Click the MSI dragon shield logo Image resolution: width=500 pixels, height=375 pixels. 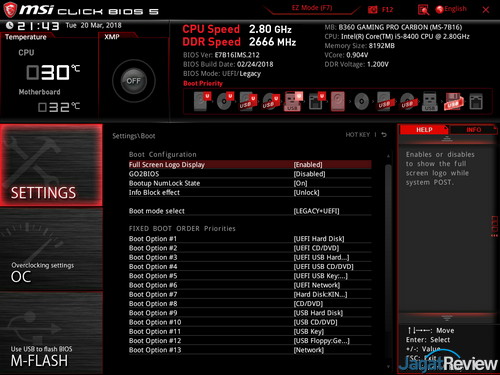[10, 10]
